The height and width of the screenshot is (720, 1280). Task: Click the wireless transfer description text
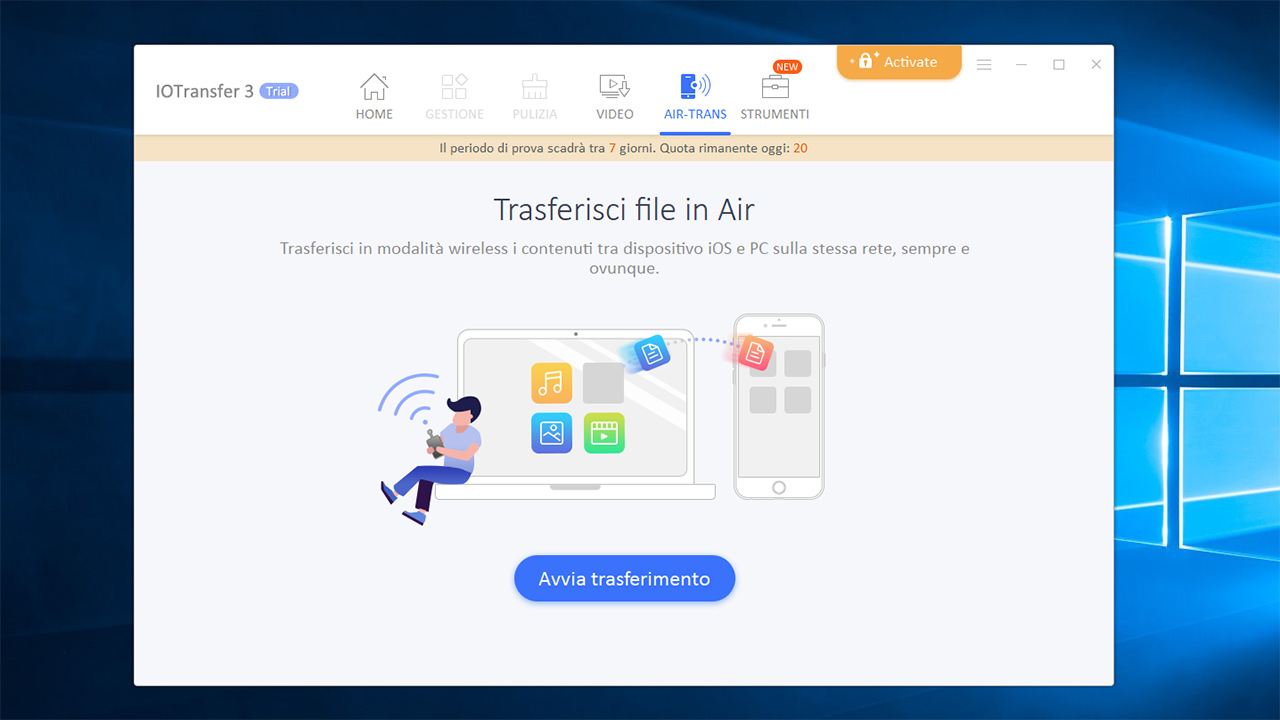pyautogui.click(x=625, y=258)
